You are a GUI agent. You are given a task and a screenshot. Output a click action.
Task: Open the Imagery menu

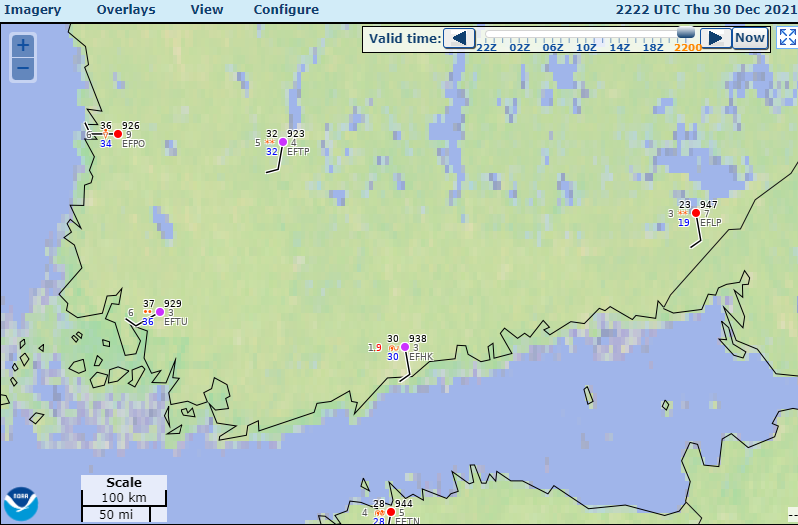[x=33, y=10]
